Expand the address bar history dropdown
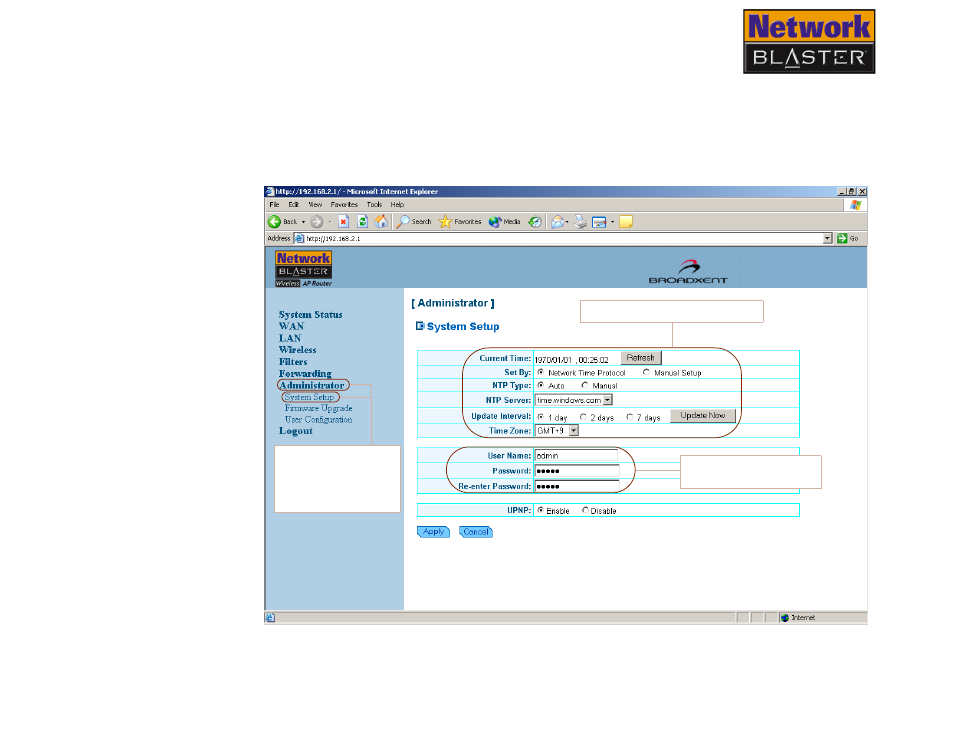Image resolution: width=954 pixels, height=742 pixels. pyautogui.click(x=827, y=238)
